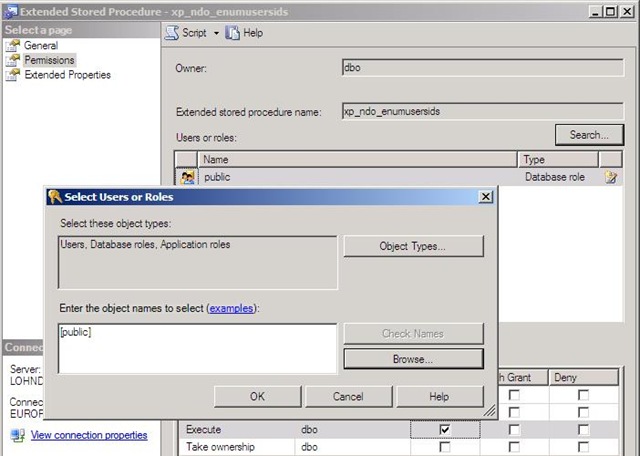The image size is (640, 456).
Task: Click the Extended Properties page icon
Action: 12,75
